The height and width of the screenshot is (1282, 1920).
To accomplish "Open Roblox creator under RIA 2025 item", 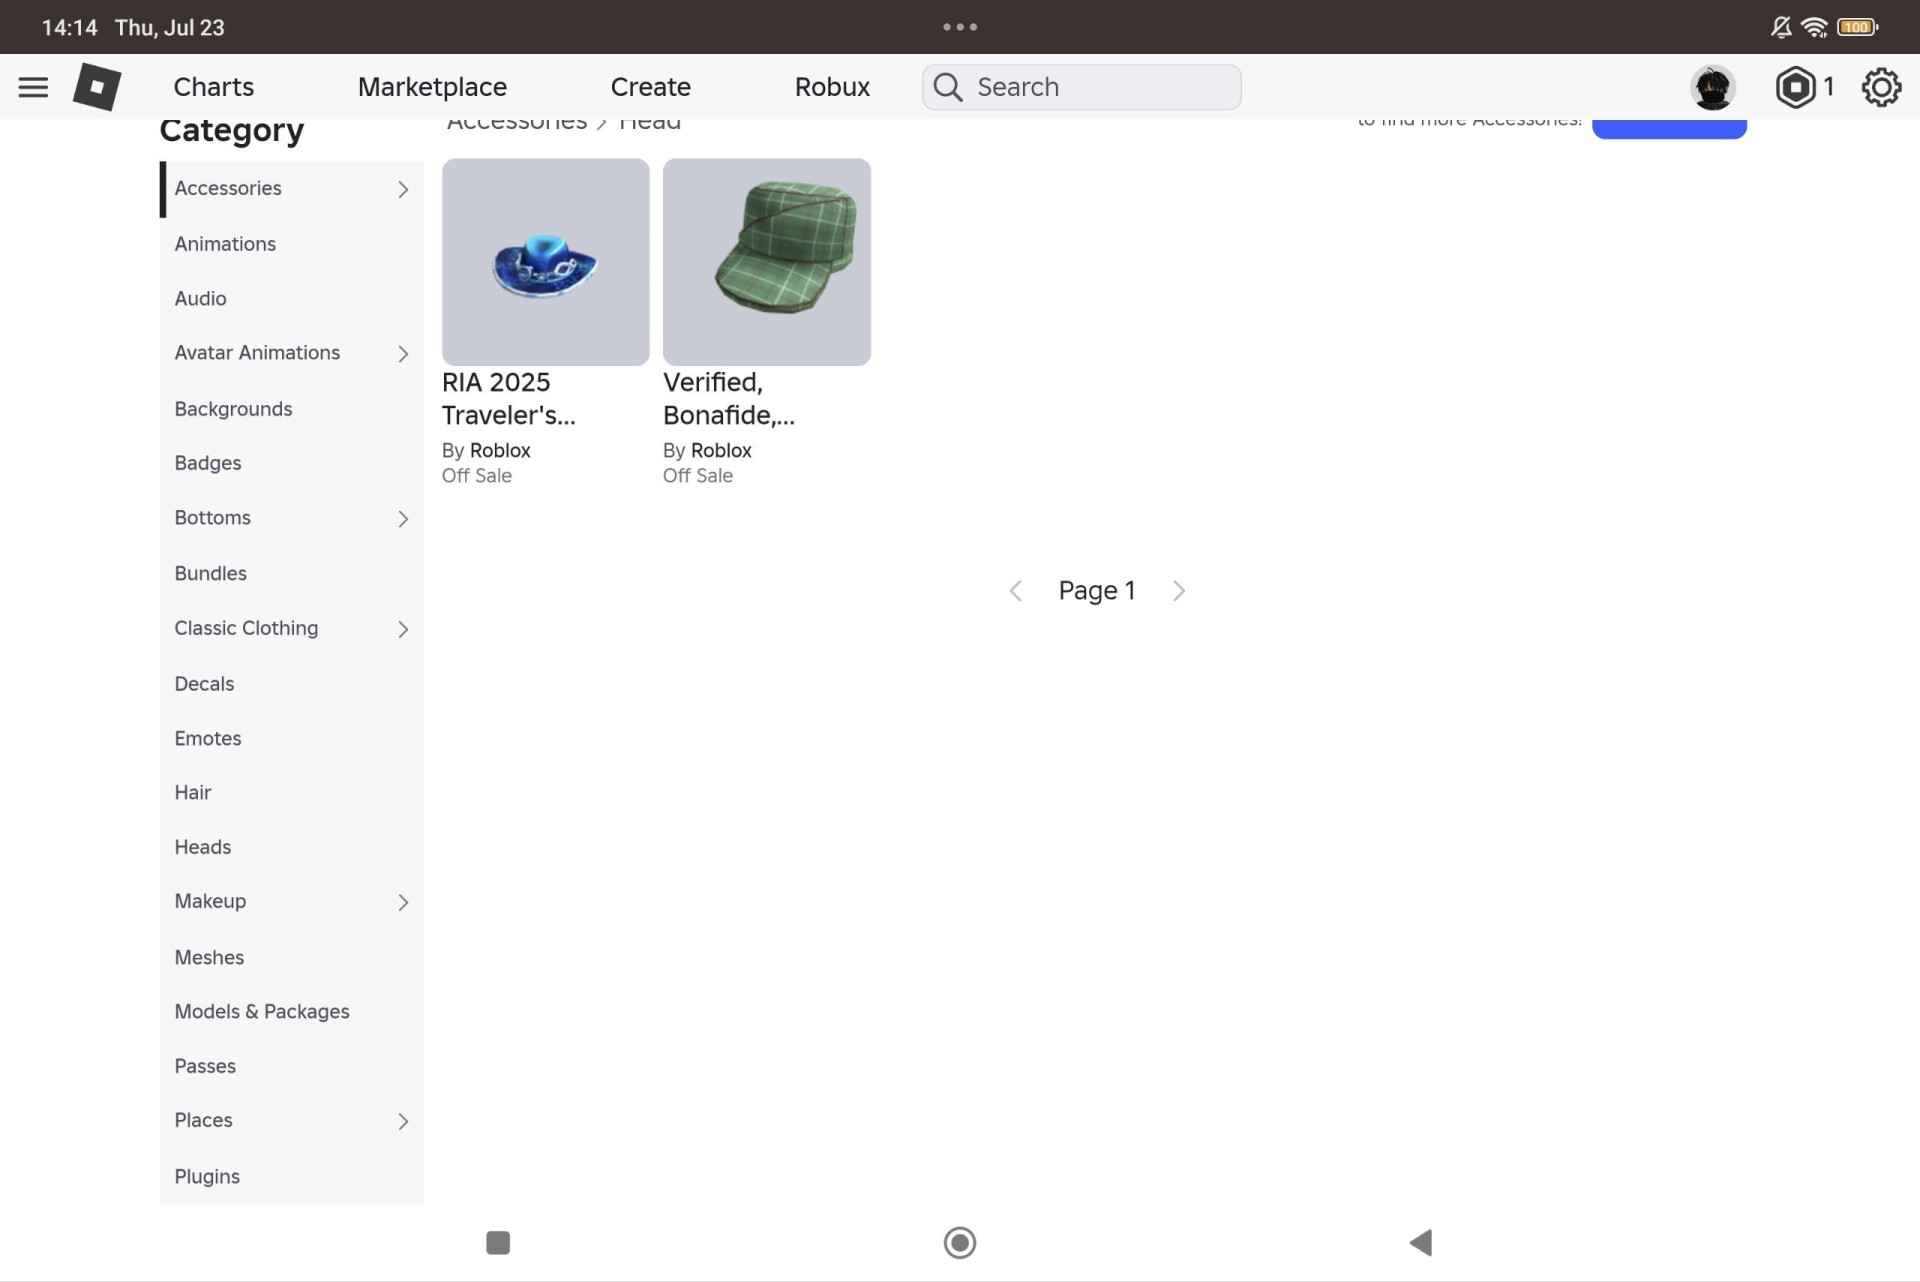I will (x=500, y=450).
